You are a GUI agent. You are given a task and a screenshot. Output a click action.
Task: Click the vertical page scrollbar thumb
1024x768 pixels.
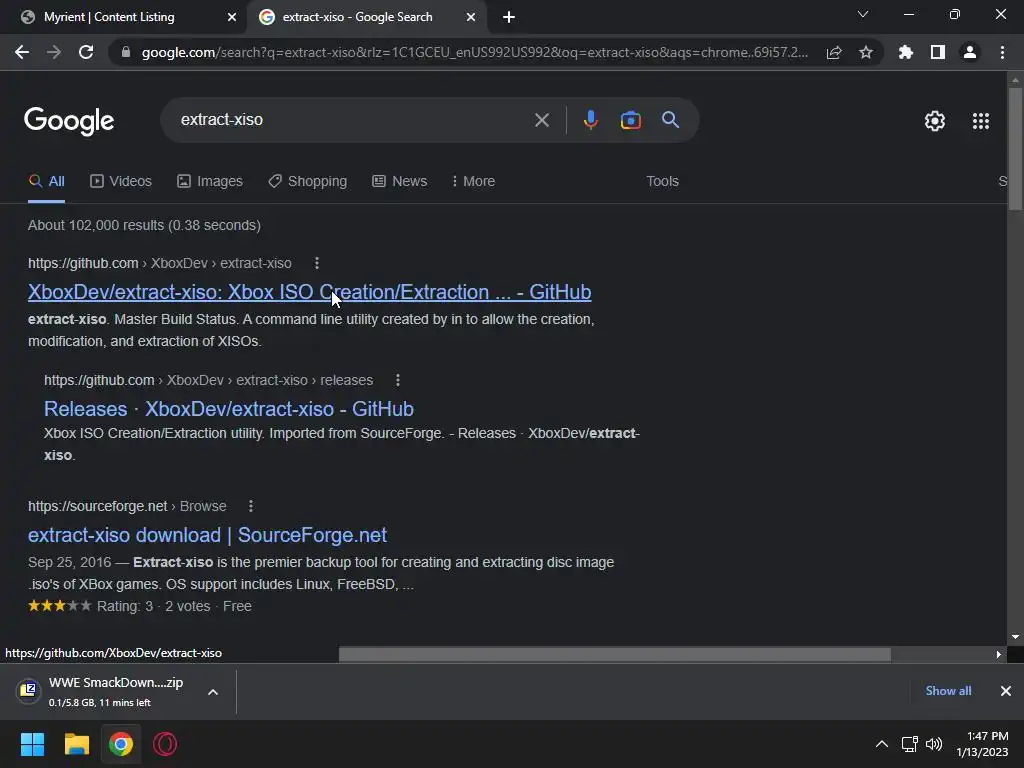(1015, 149)
